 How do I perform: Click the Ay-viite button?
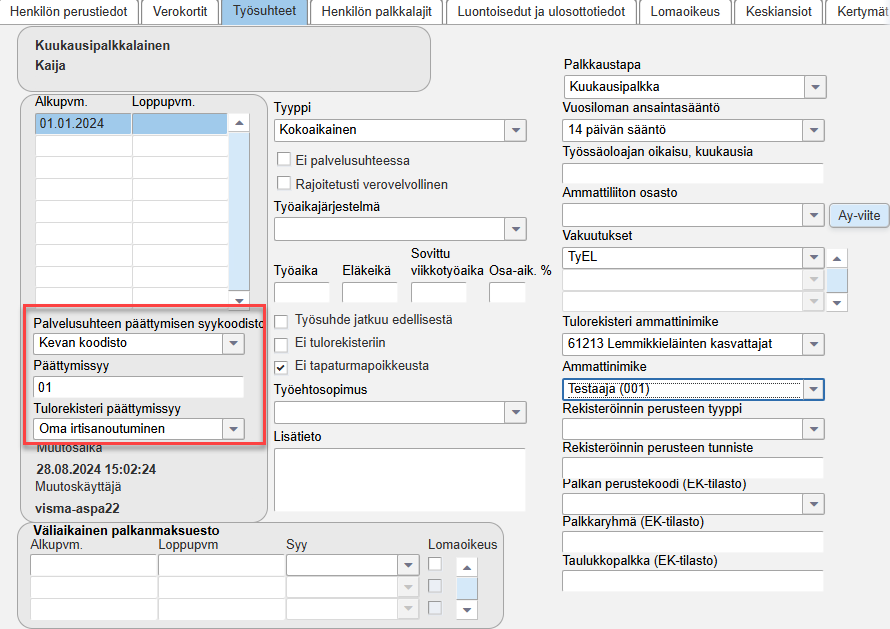point(859,216)
